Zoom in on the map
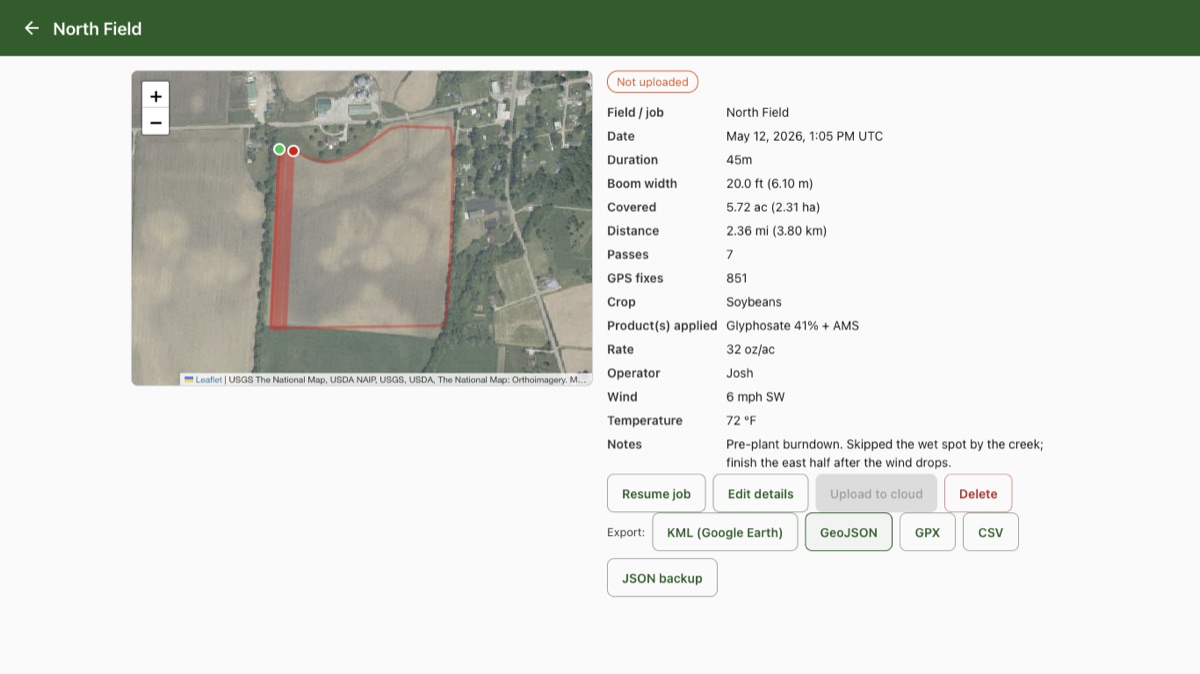Viewport: 1200px width, 674px height. (156, 96)
